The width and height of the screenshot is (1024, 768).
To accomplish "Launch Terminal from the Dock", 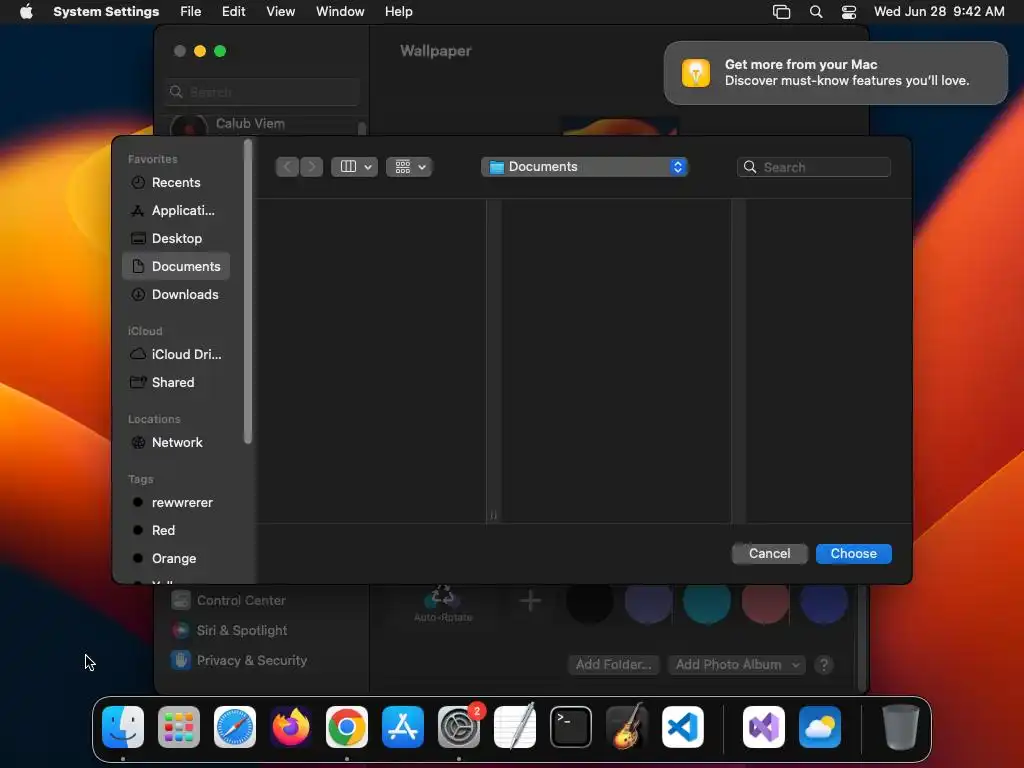I will 571,727.
